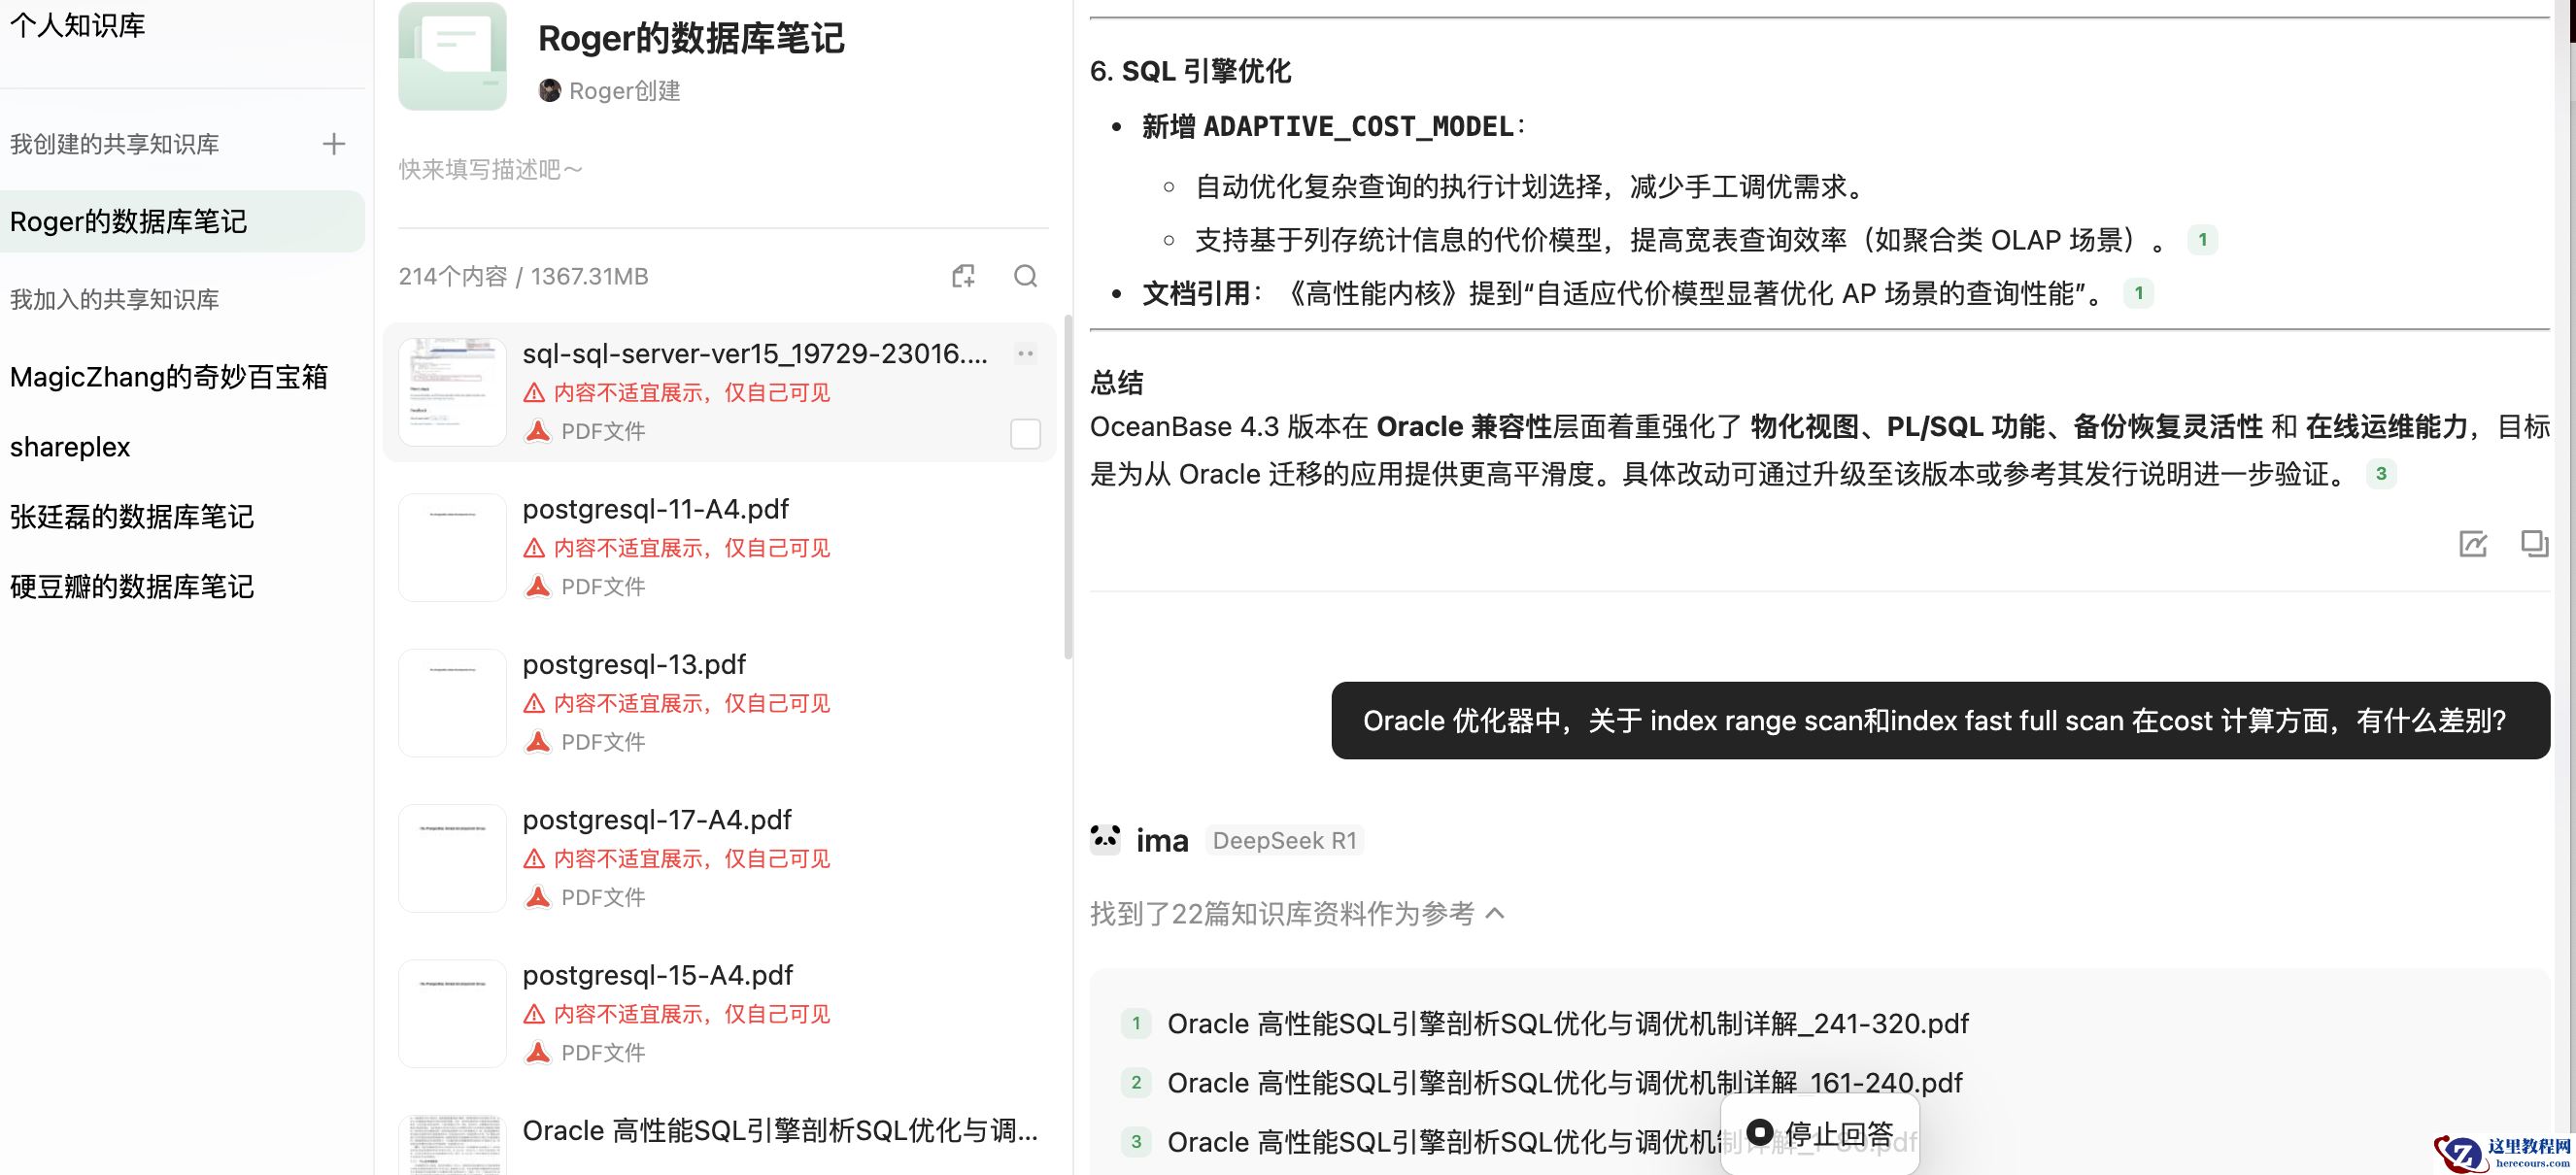
Task: Tick the checkbox on the sql-sql-server file row
Action: pos(1025,434)
